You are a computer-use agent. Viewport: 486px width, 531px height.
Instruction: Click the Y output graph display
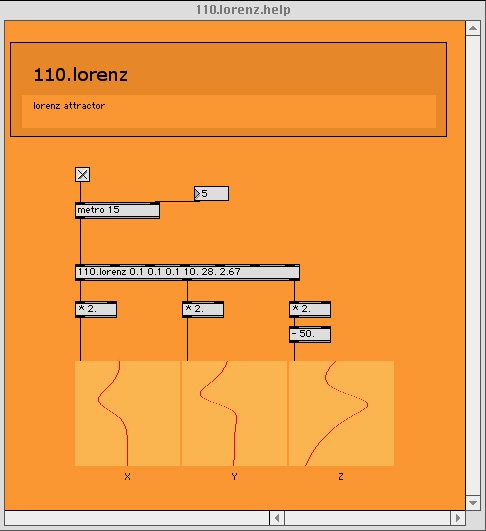234,413
